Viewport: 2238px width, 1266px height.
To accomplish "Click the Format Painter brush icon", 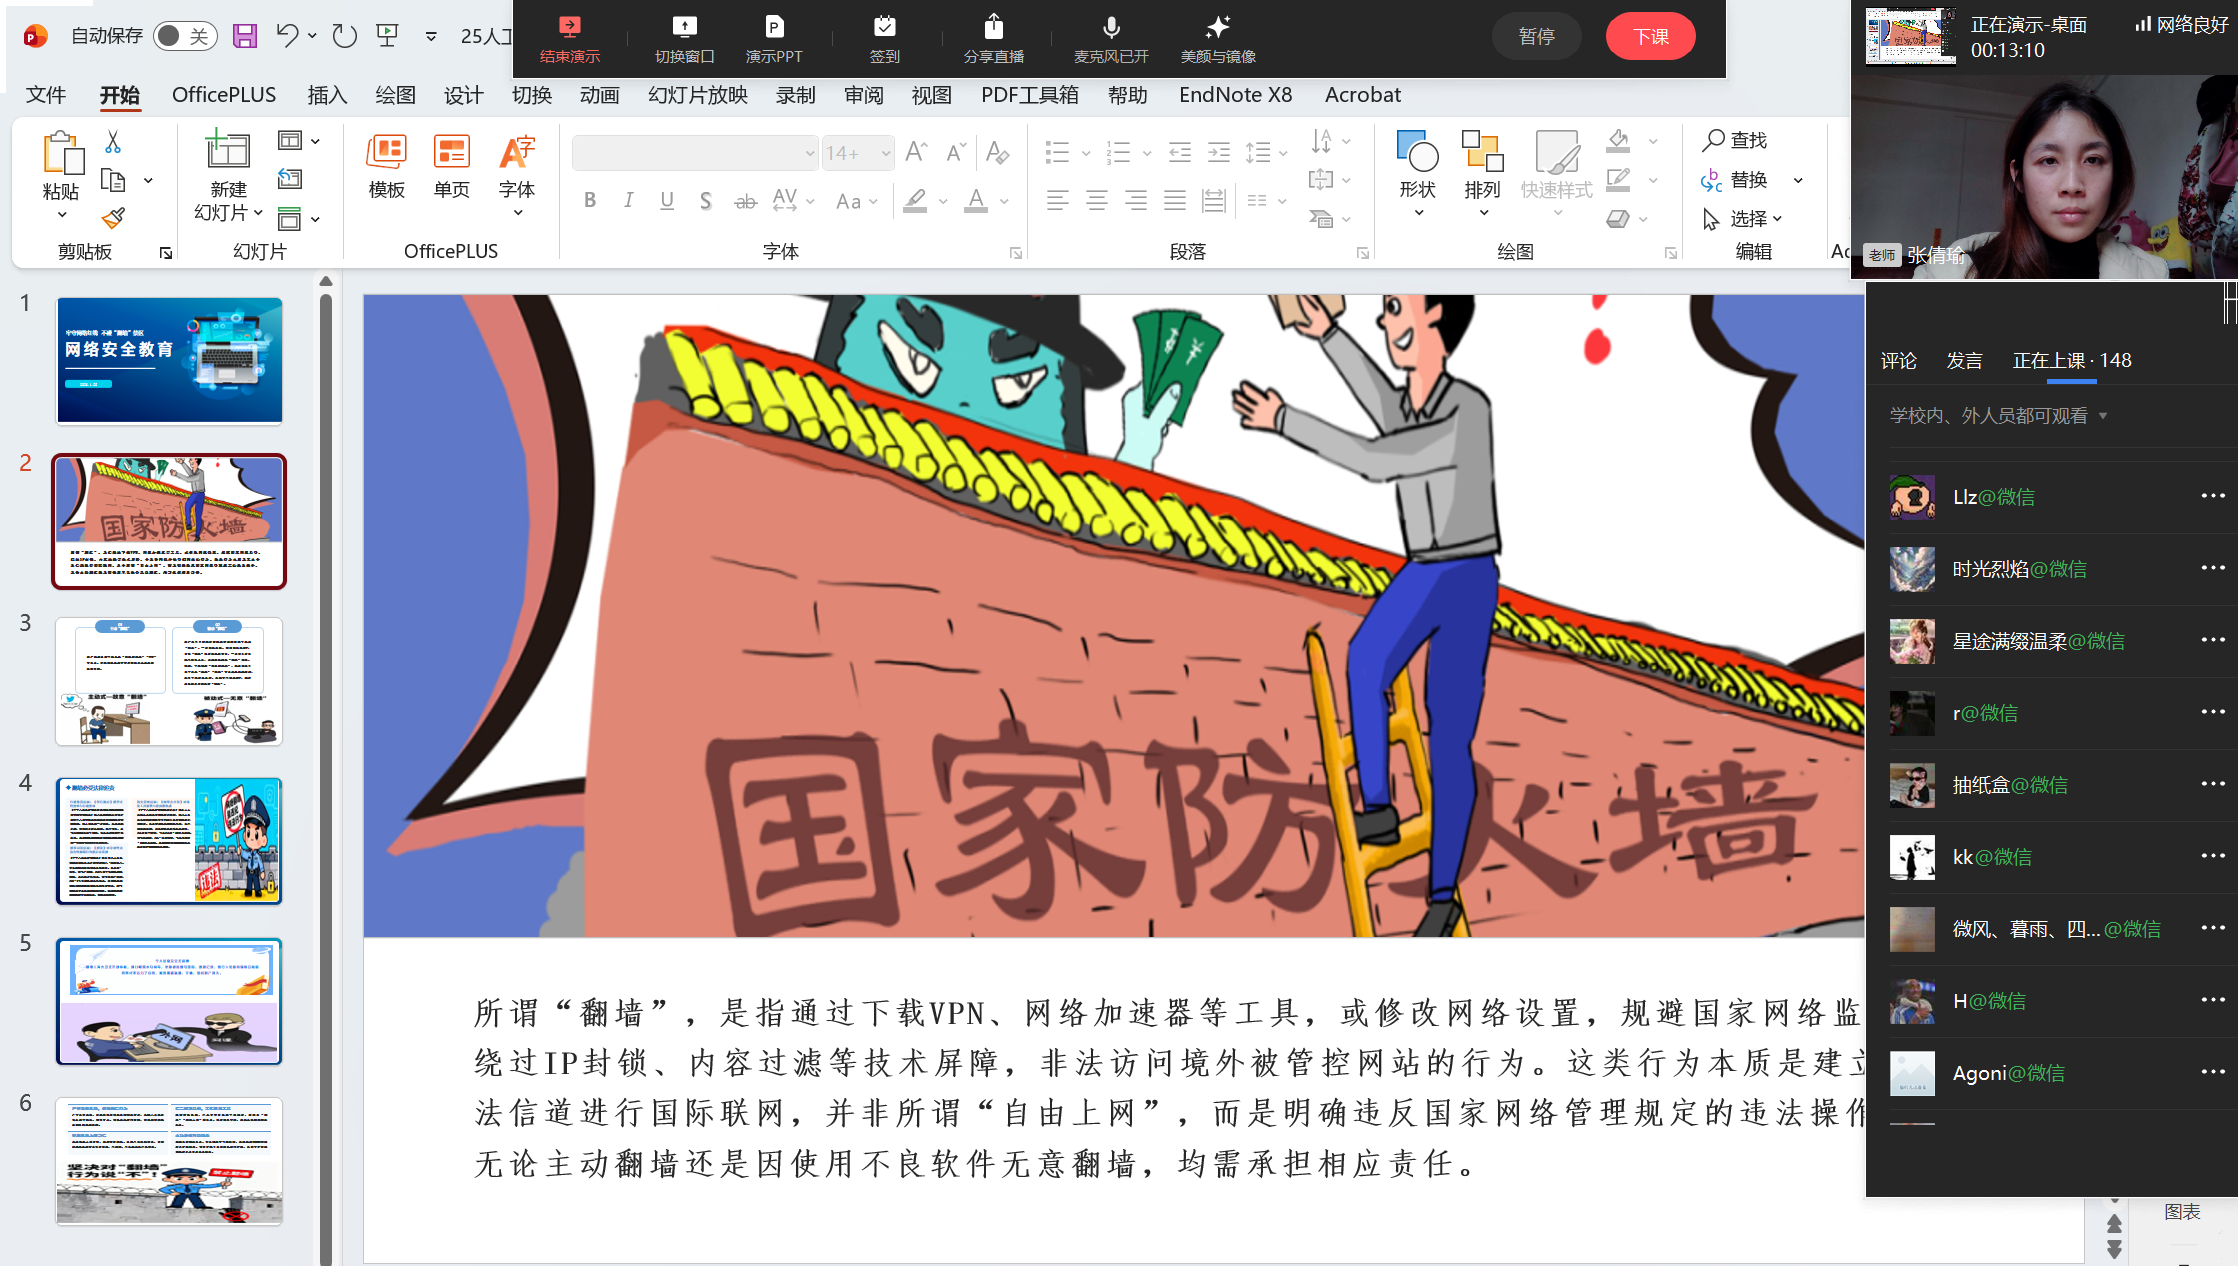I will [x=113, y=218].
